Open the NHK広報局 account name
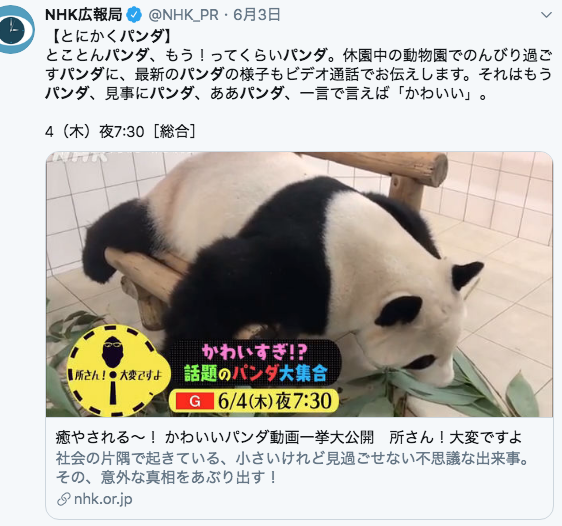Screen dimensions: 562x526 [x=84, y=15]
